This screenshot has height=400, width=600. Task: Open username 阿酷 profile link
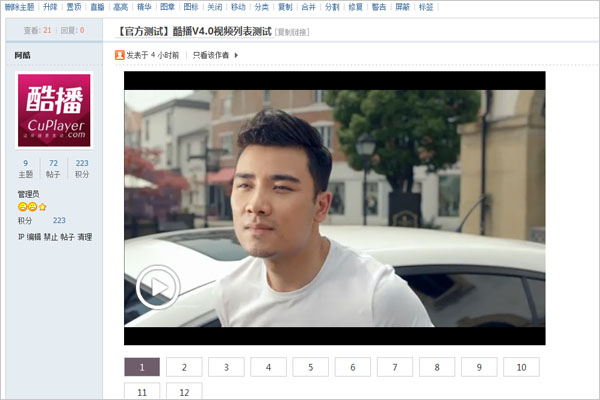(x=23, y=55)
